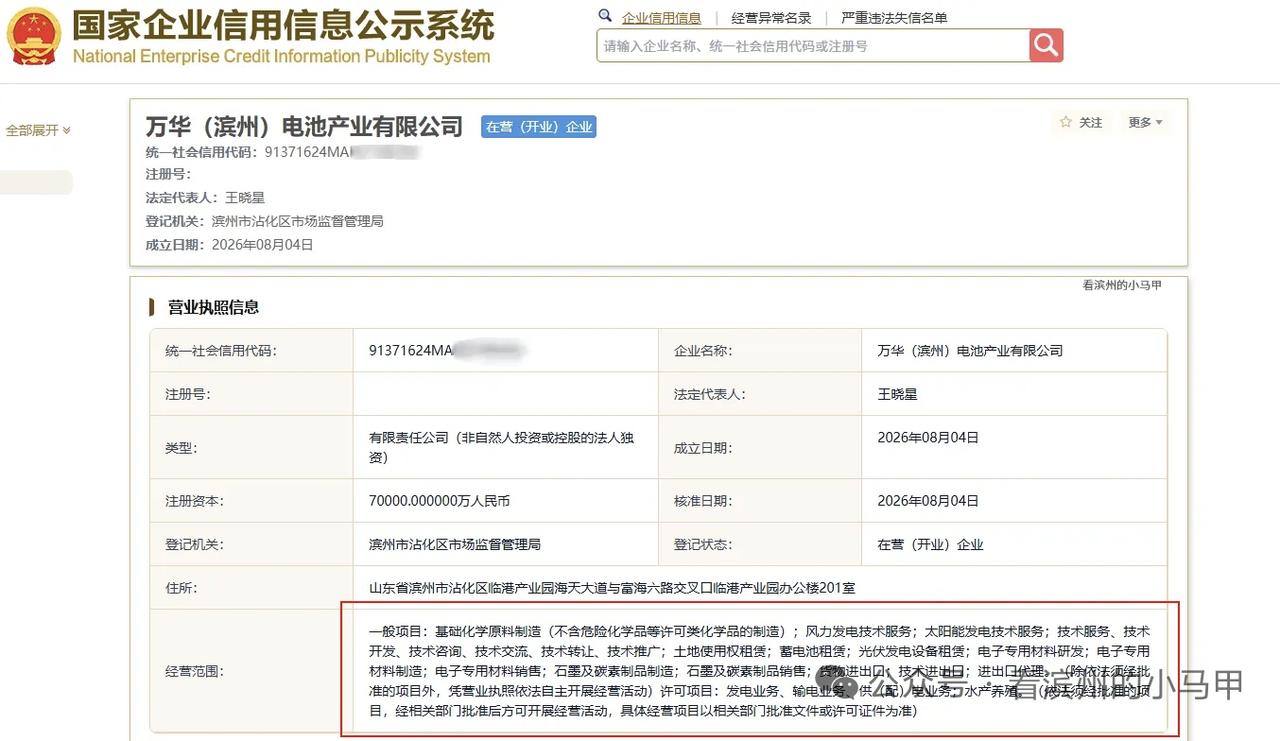Click the 法定代表人 label cell in the table
Viewport: 1280px width, 741px height.
point(759,394)
